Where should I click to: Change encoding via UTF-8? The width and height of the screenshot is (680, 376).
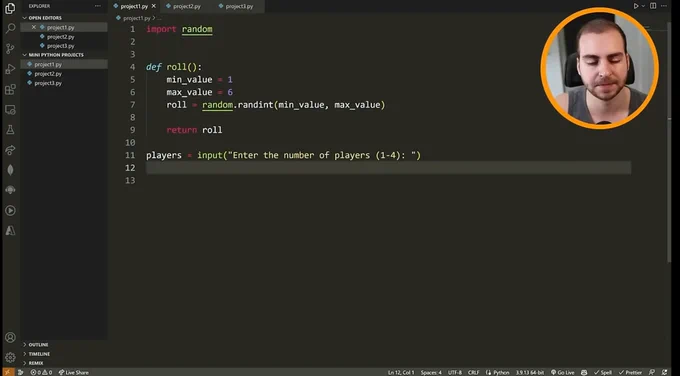455,372
